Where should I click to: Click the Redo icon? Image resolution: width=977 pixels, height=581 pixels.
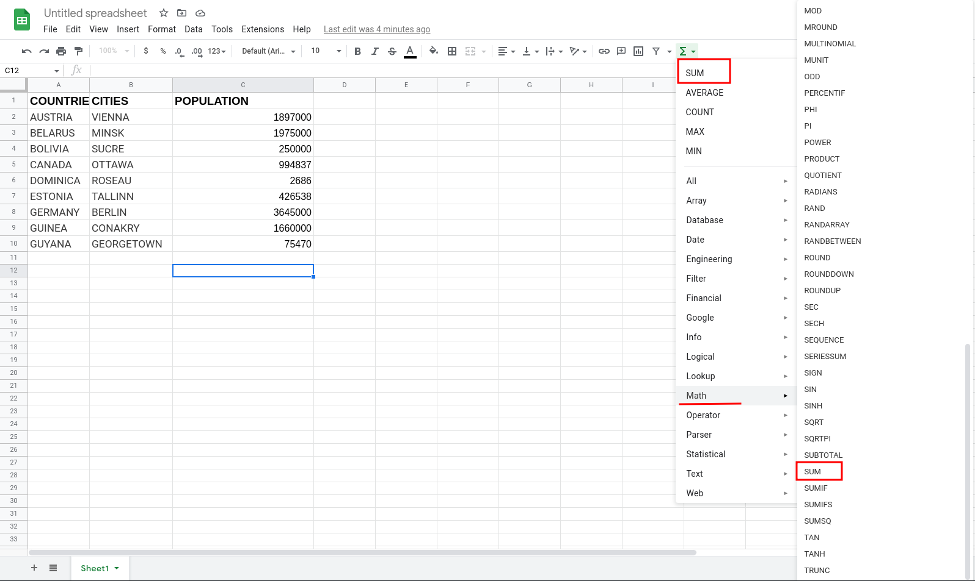tap(44, 51)
